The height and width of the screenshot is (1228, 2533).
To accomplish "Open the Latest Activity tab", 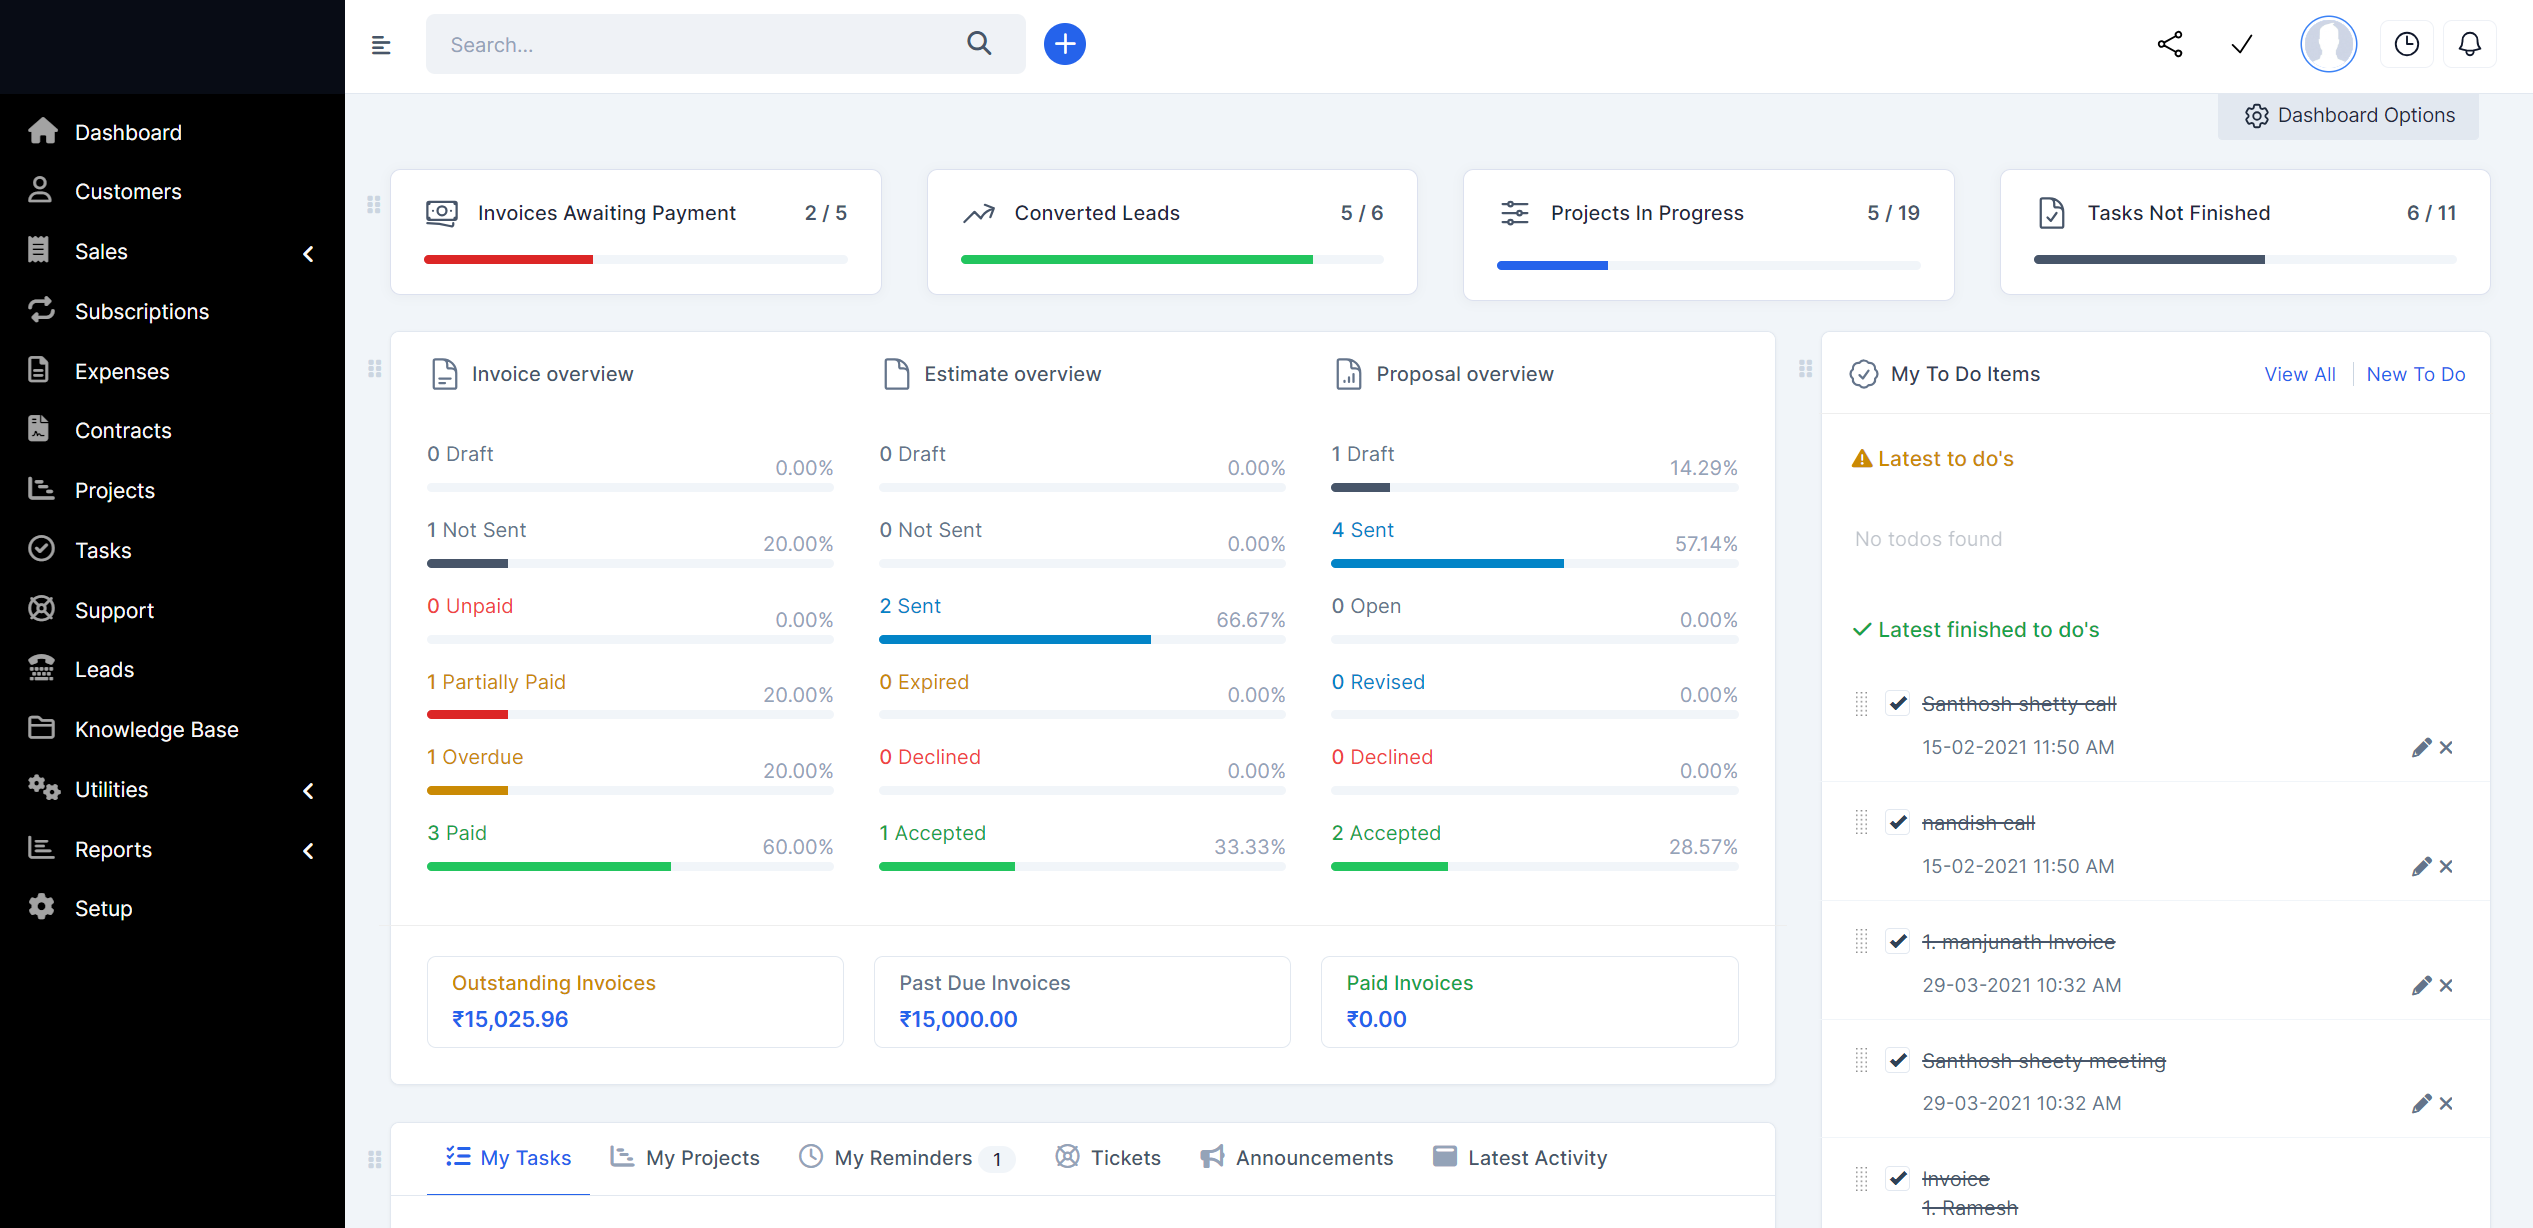I will tap(1520, 1158).
